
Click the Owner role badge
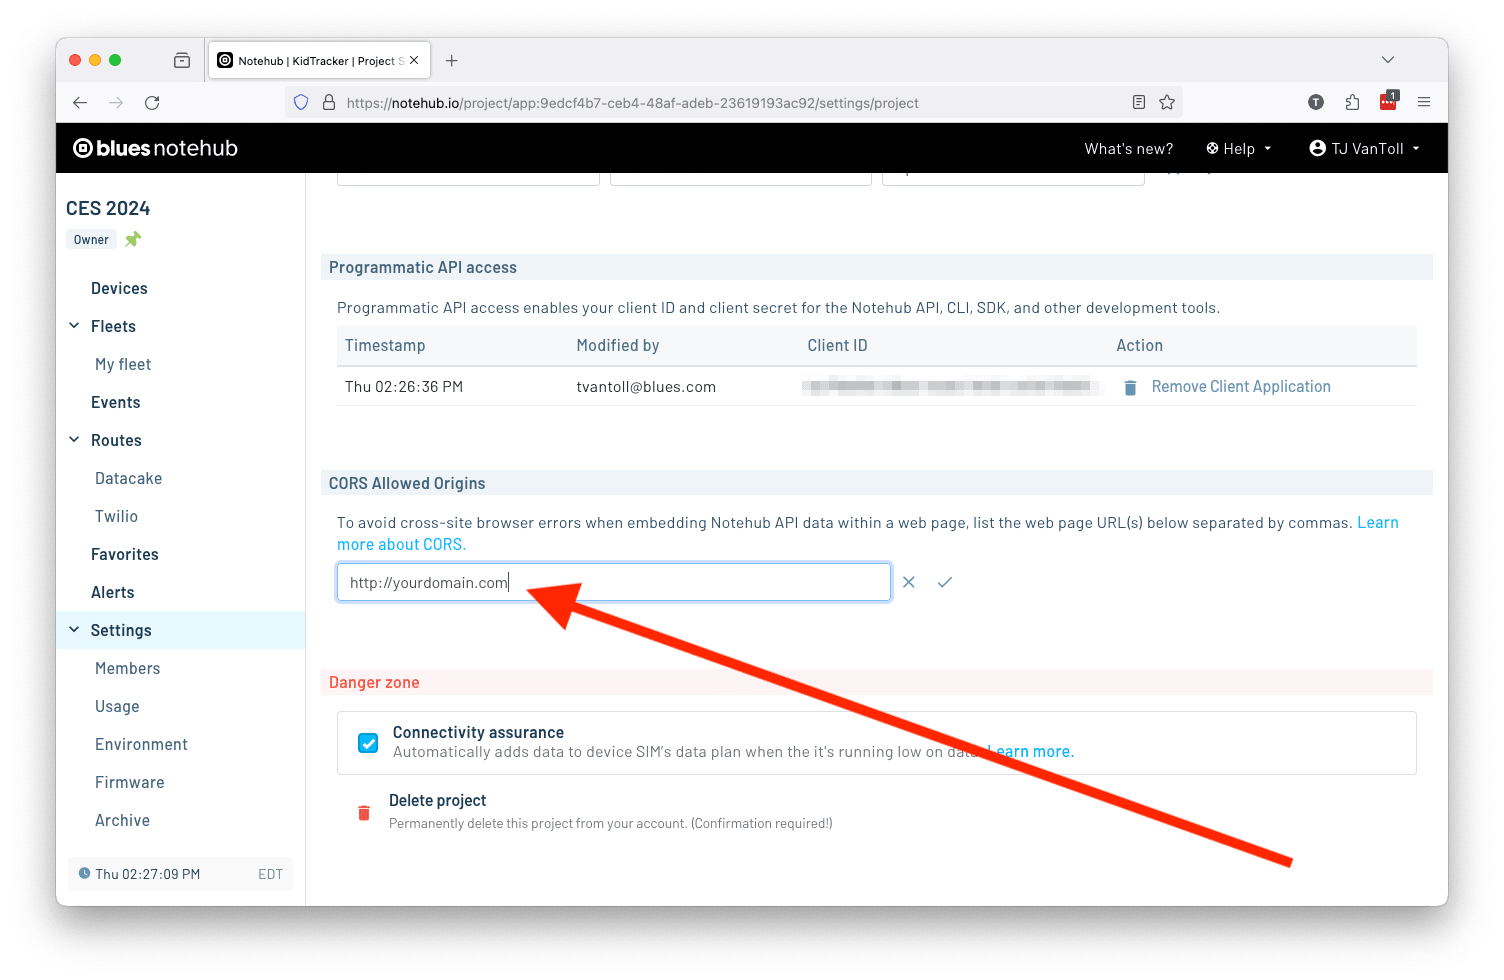coord(91,240)
